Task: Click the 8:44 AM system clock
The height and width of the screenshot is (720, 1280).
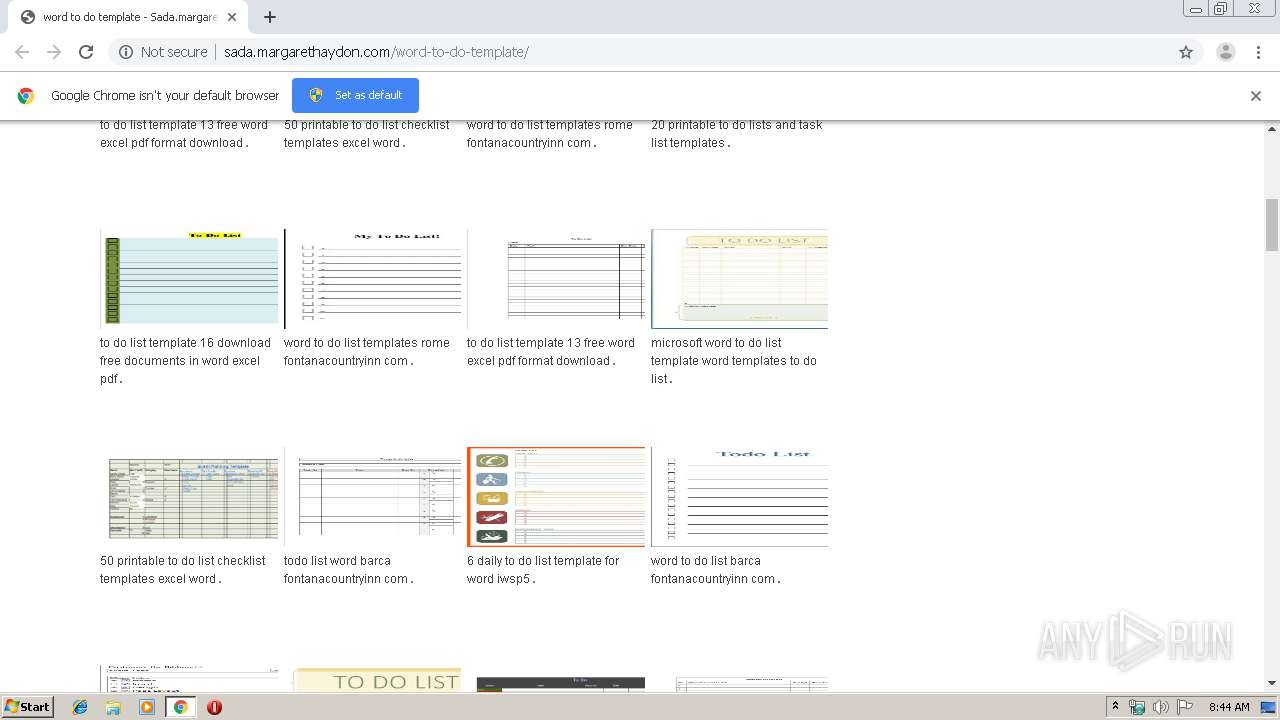Action: coord(1229,707)
